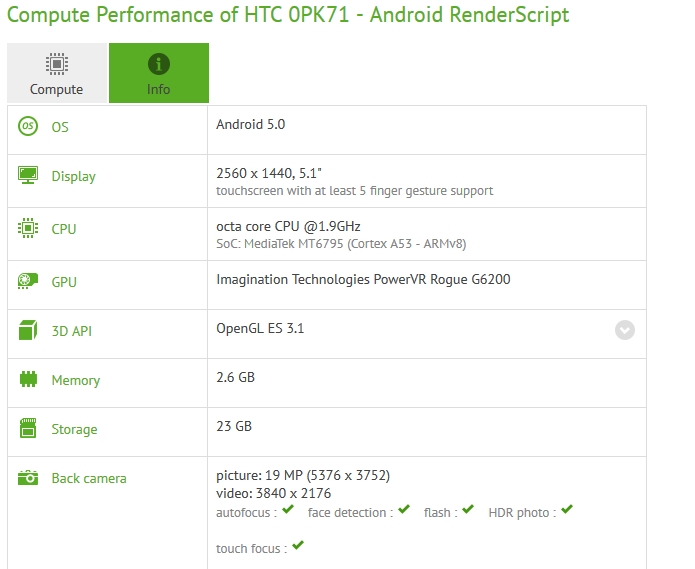The width and height of the screenshot is (695, 569).
Task: Click the touch focus checkmark
Action: 298,546
